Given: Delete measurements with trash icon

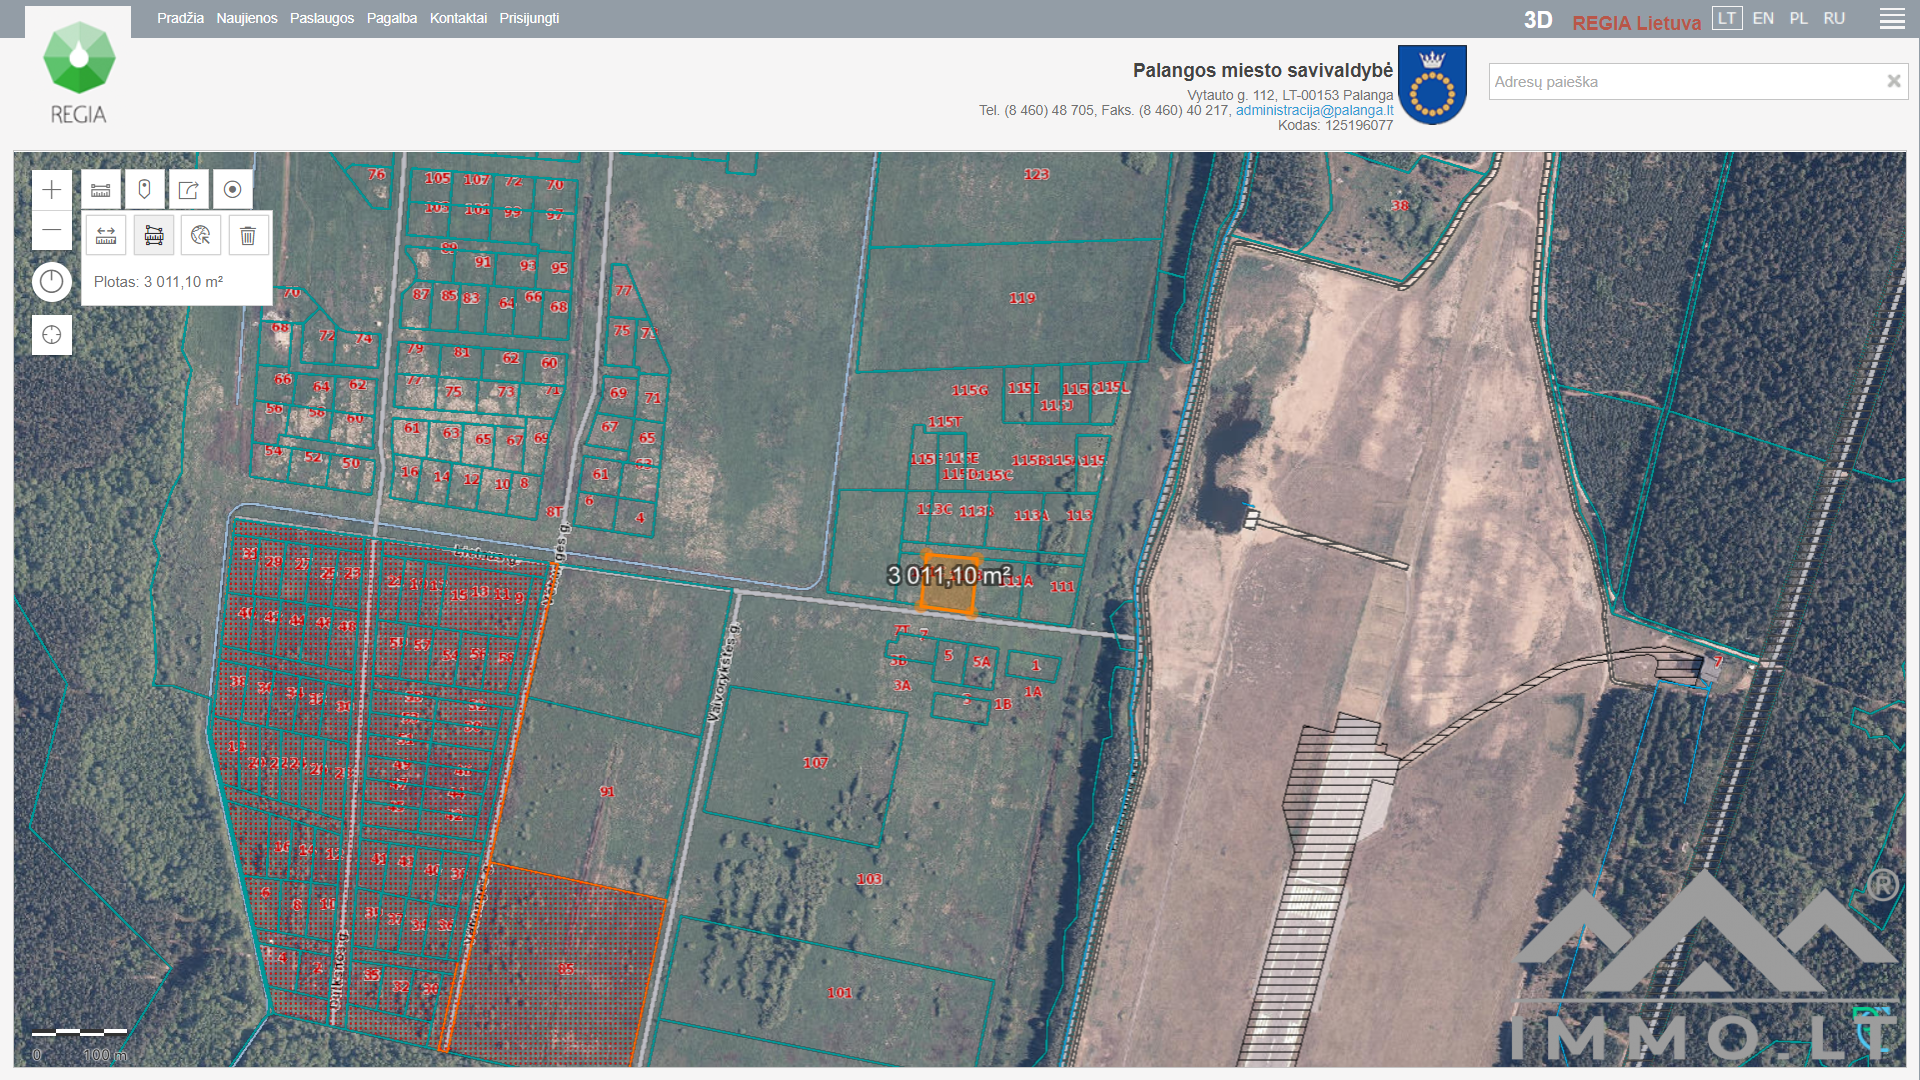Looking at the screenshot, I should click(248, 236).
